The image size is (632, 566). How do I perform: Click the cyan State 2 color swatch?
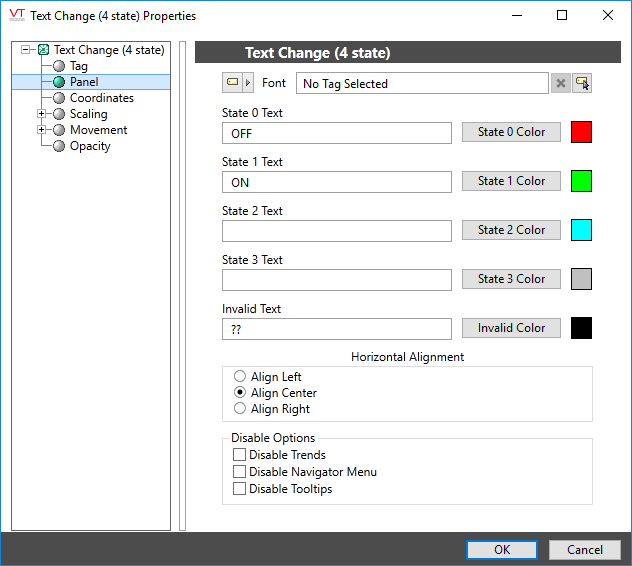pos(581,230)
